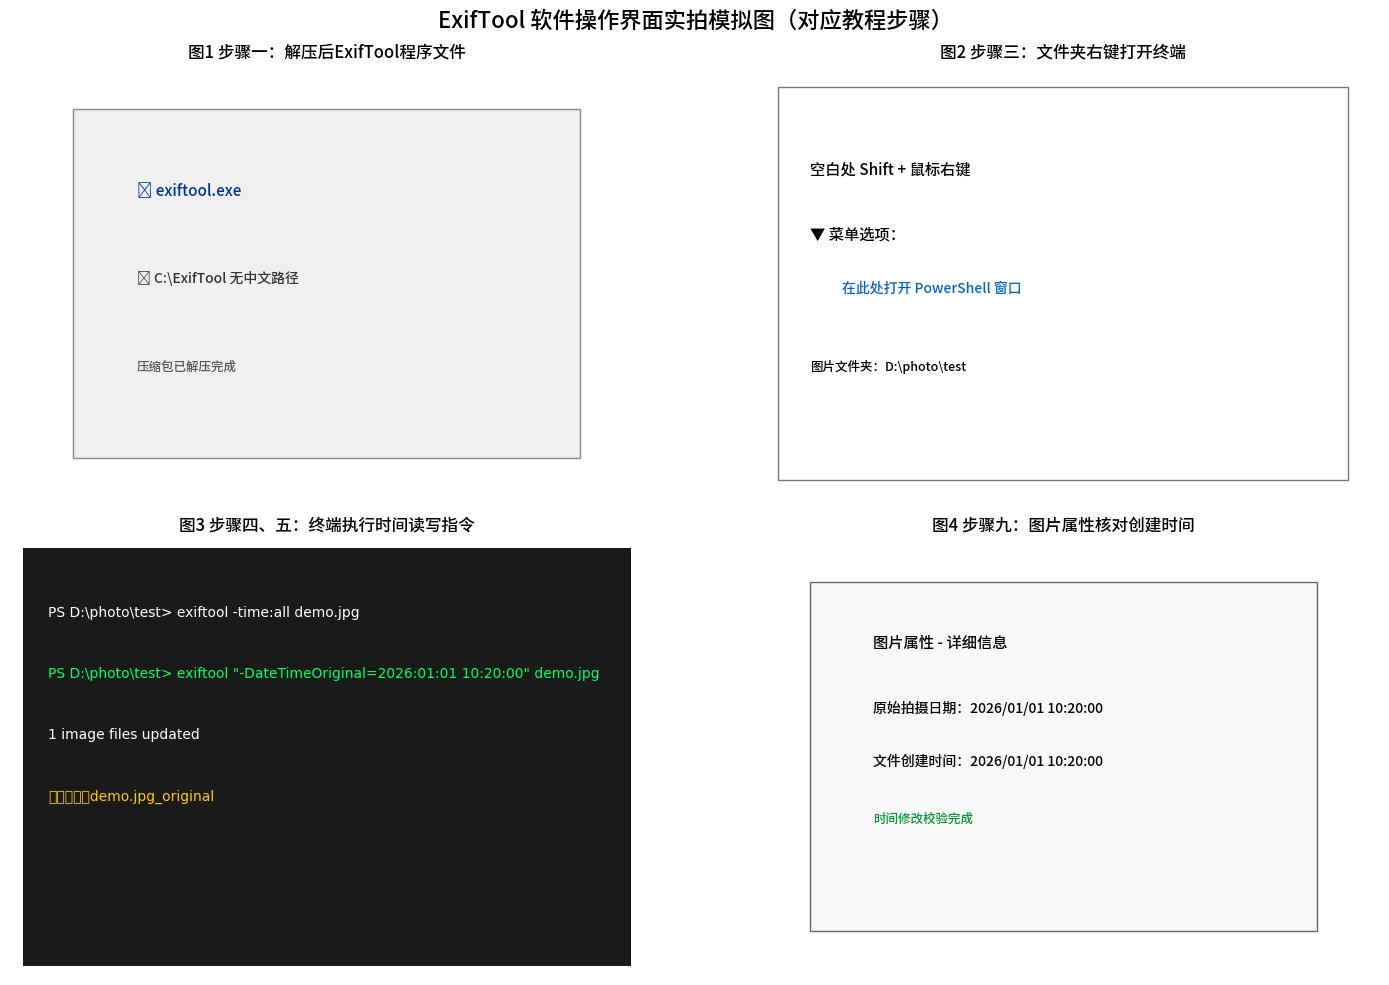Select the 原始拍摄日期 value row
Image resolution: width=1389 pixels, height=985 pixels.
(x=988, y=708)
